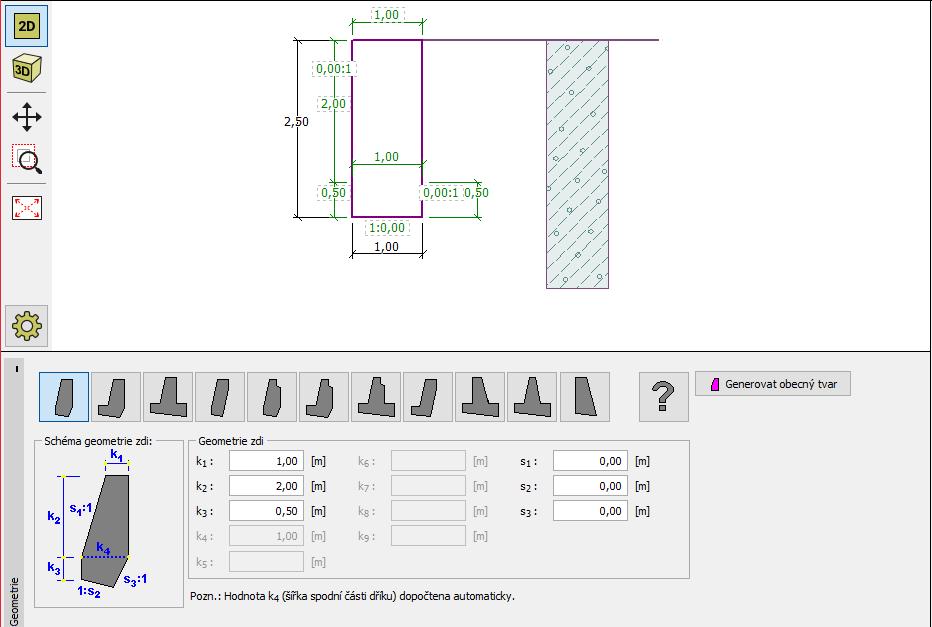Choose third wall shape, inverted T
This screenshot has height=627, width=932.
point(168,397)
